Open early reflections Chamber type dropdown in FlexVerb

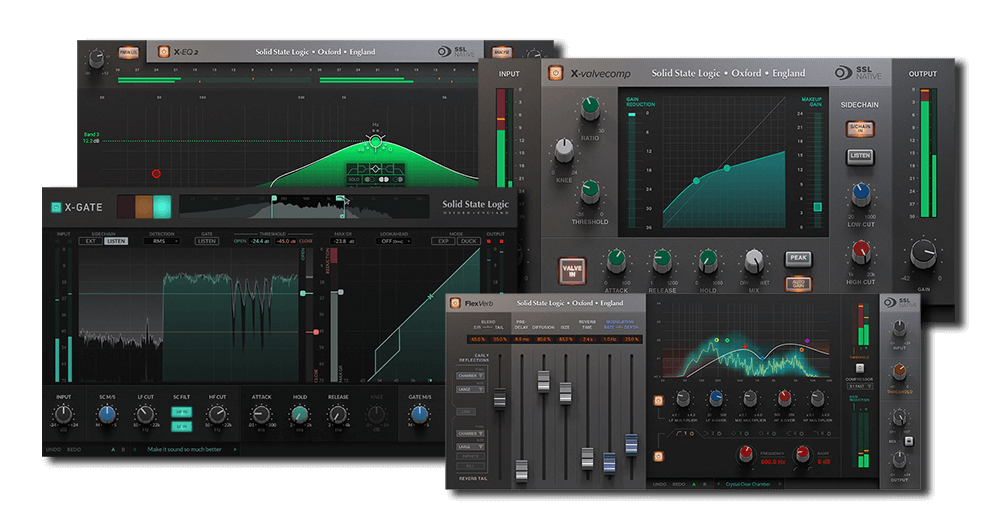pos(470,376)
